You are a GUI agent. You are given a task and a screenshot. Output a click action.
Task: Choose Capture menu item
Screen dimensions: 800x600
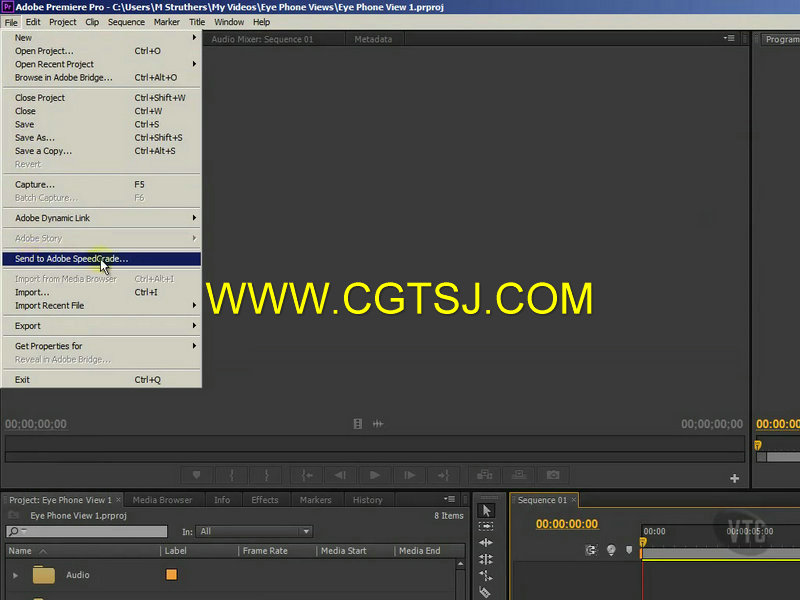click(102, 185)
